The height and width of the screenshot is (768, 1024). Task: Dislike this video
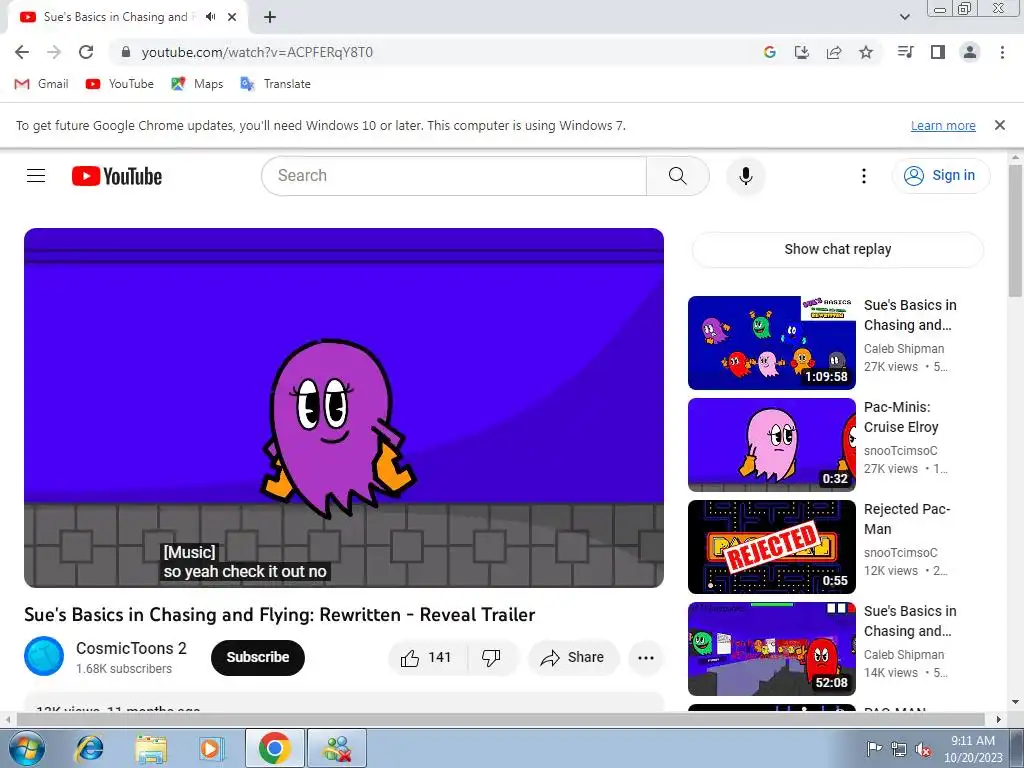[x=492, y=658]
